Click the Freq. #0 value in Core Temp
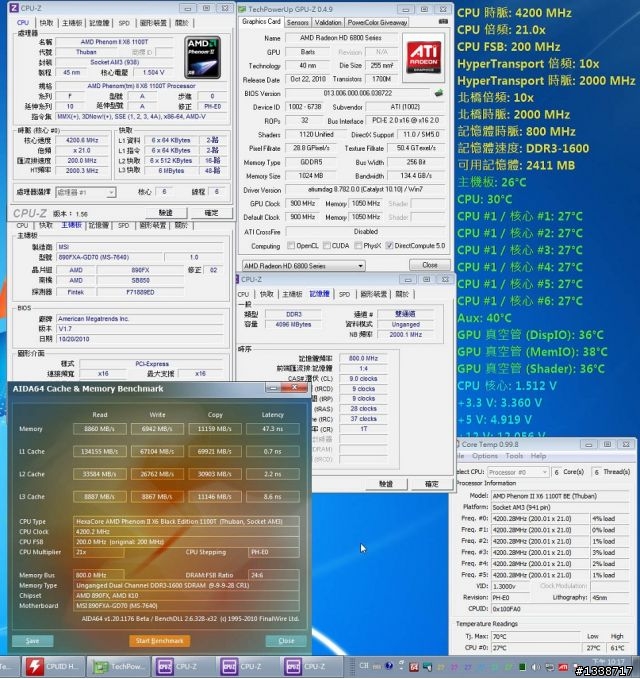 pyautogui.click(x=540, y=519)
